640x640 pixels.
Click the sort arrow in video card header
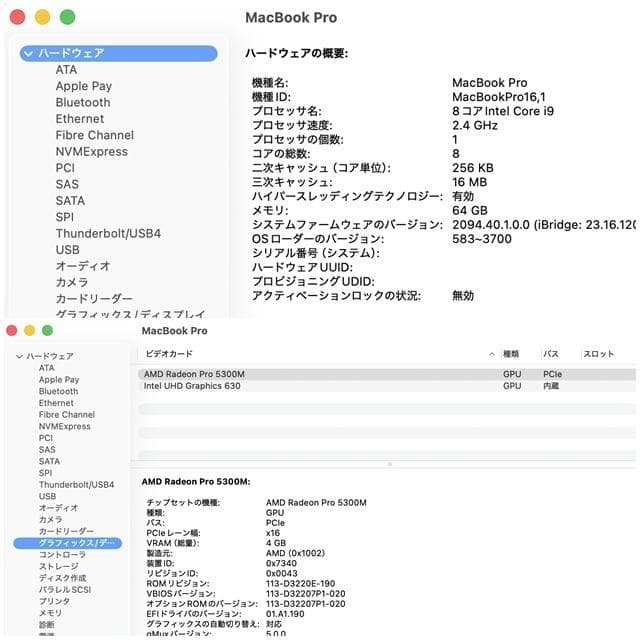click(x=492, y=354)
